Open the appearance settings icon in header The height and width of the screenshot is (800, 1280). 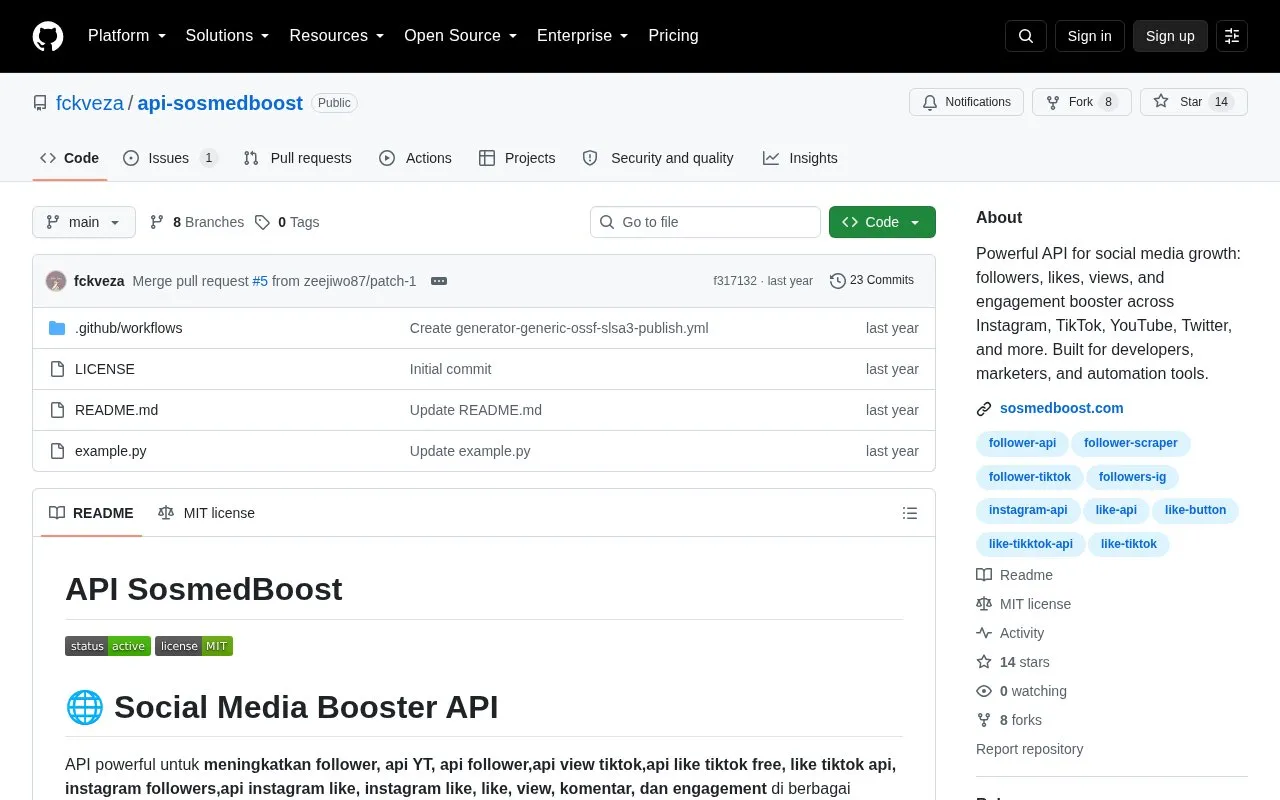tap(1232, 36)
